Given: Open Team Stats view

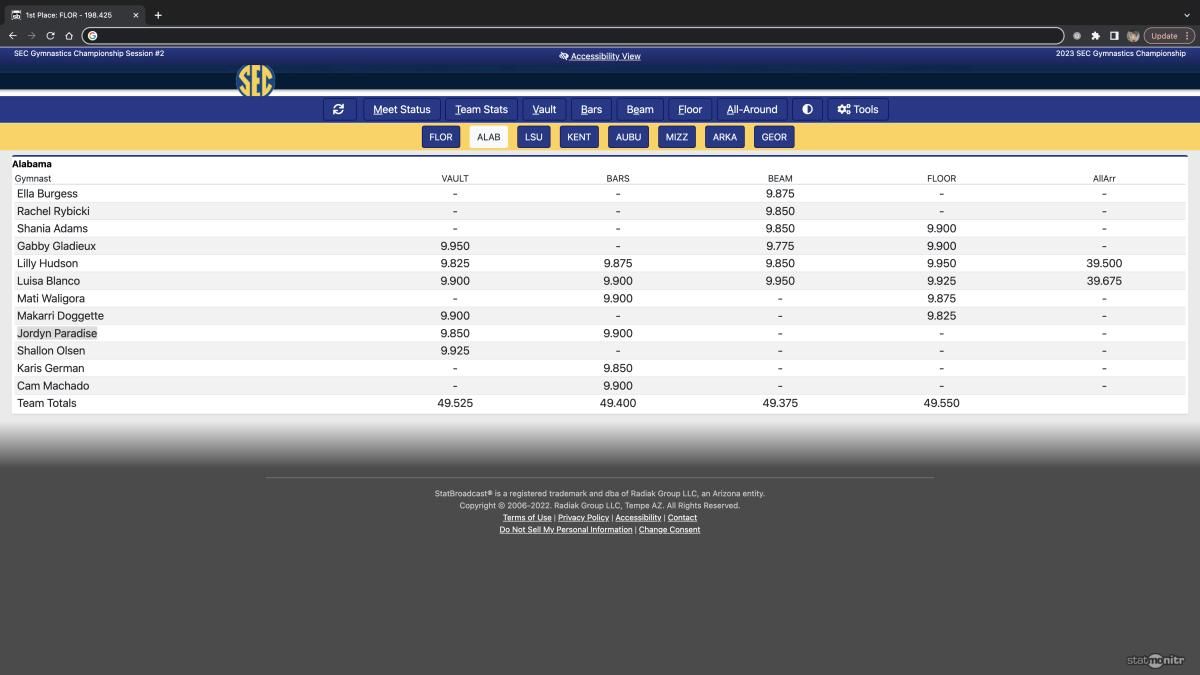Looking at the screenshot, I should coord(481,109).
